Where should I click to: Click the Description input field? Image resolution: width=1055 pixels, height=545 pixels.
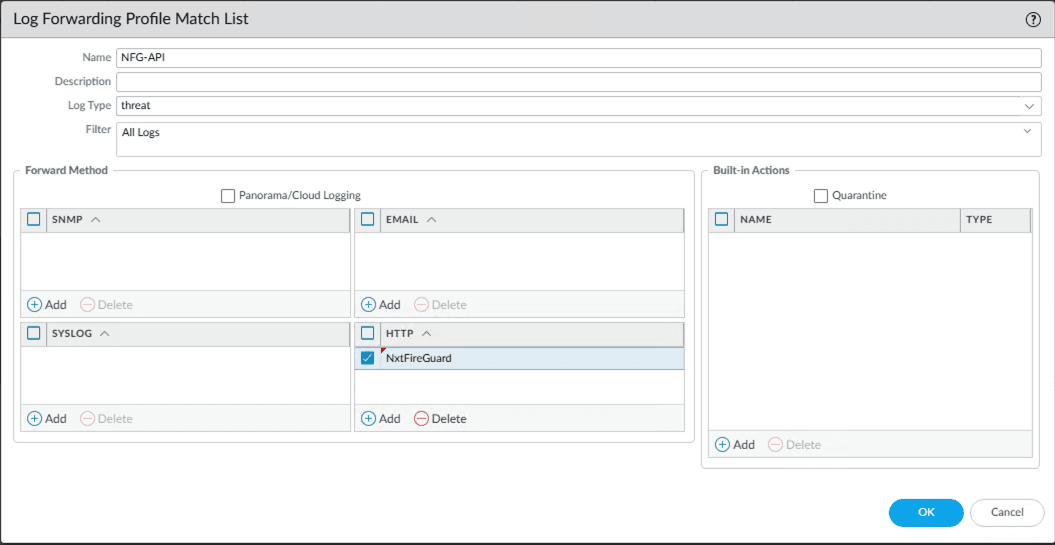(579, 81)
